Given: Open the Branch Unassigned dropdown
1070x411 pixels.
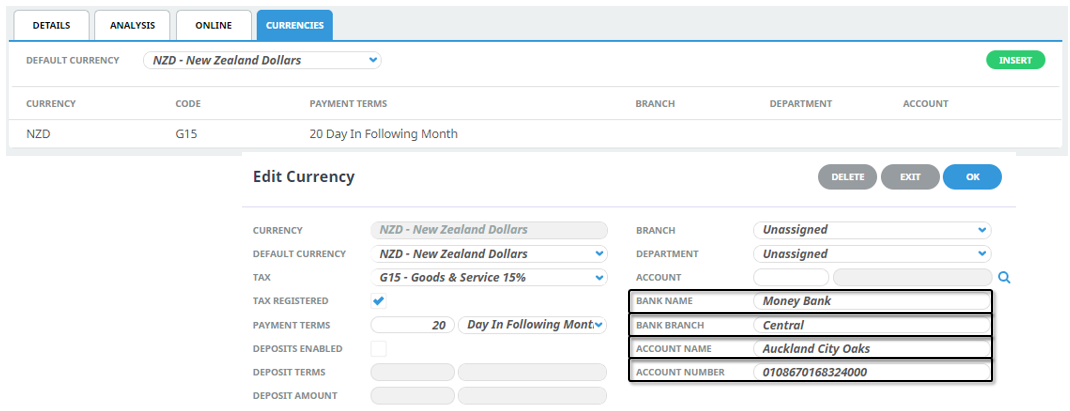Looking at the screenshot, I should [871, 230].
